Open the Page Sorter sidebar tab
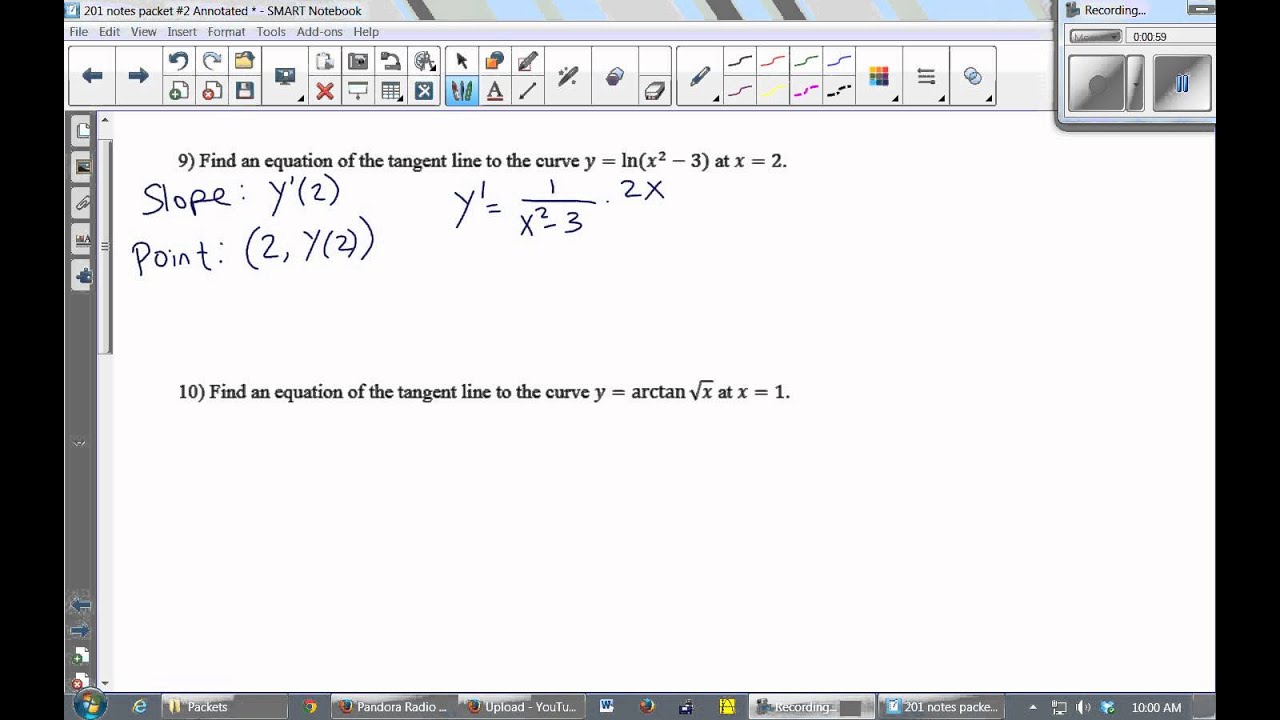Viewport: 1280px width, 720px height. click(x=82, y=130)
